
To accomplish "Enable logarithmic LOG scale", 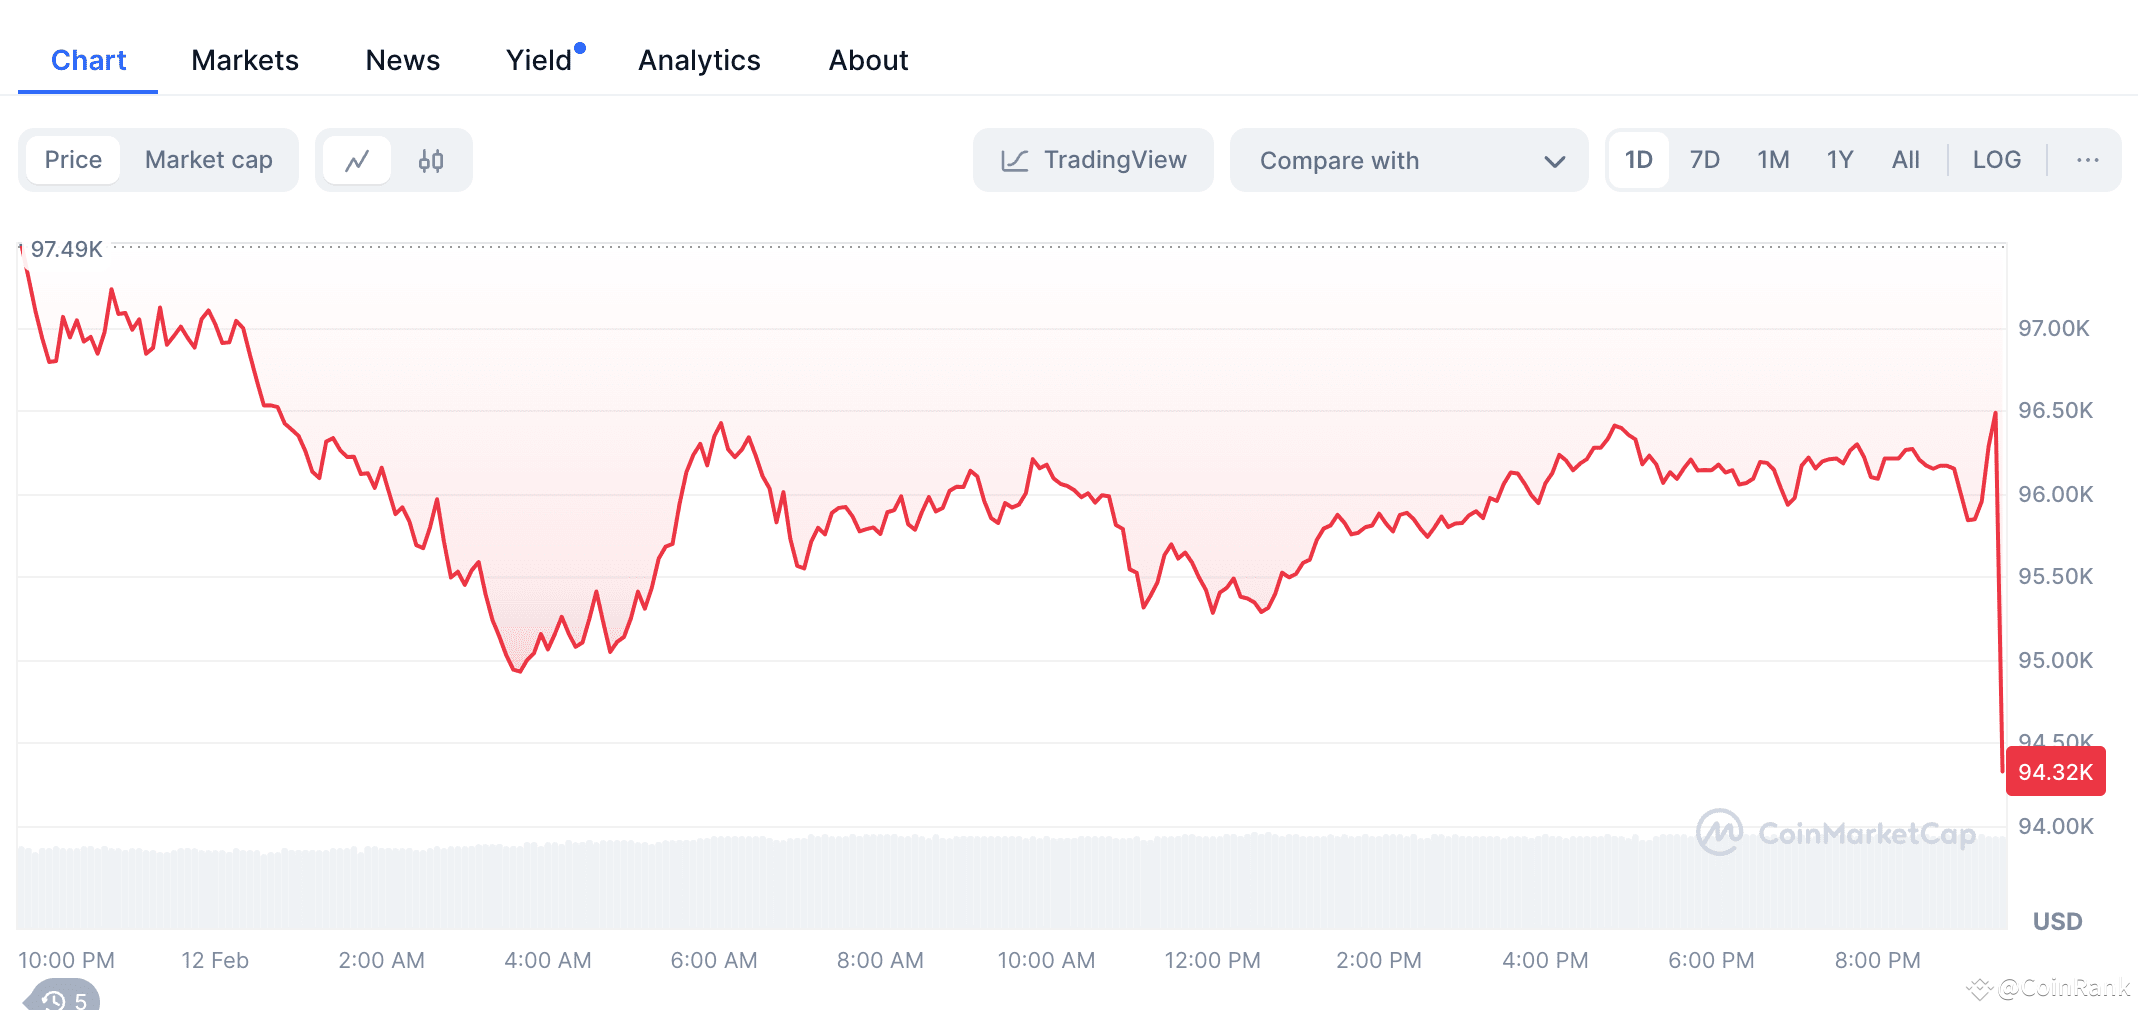I will click(x=1996, y=159).
